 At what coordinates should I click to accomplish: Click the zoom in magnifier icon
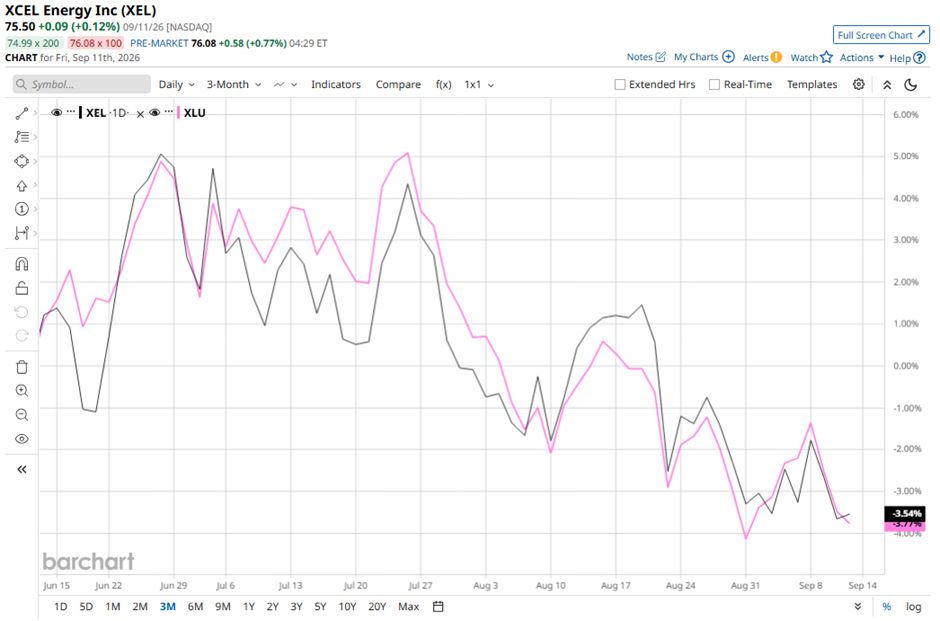click(22, 391)
